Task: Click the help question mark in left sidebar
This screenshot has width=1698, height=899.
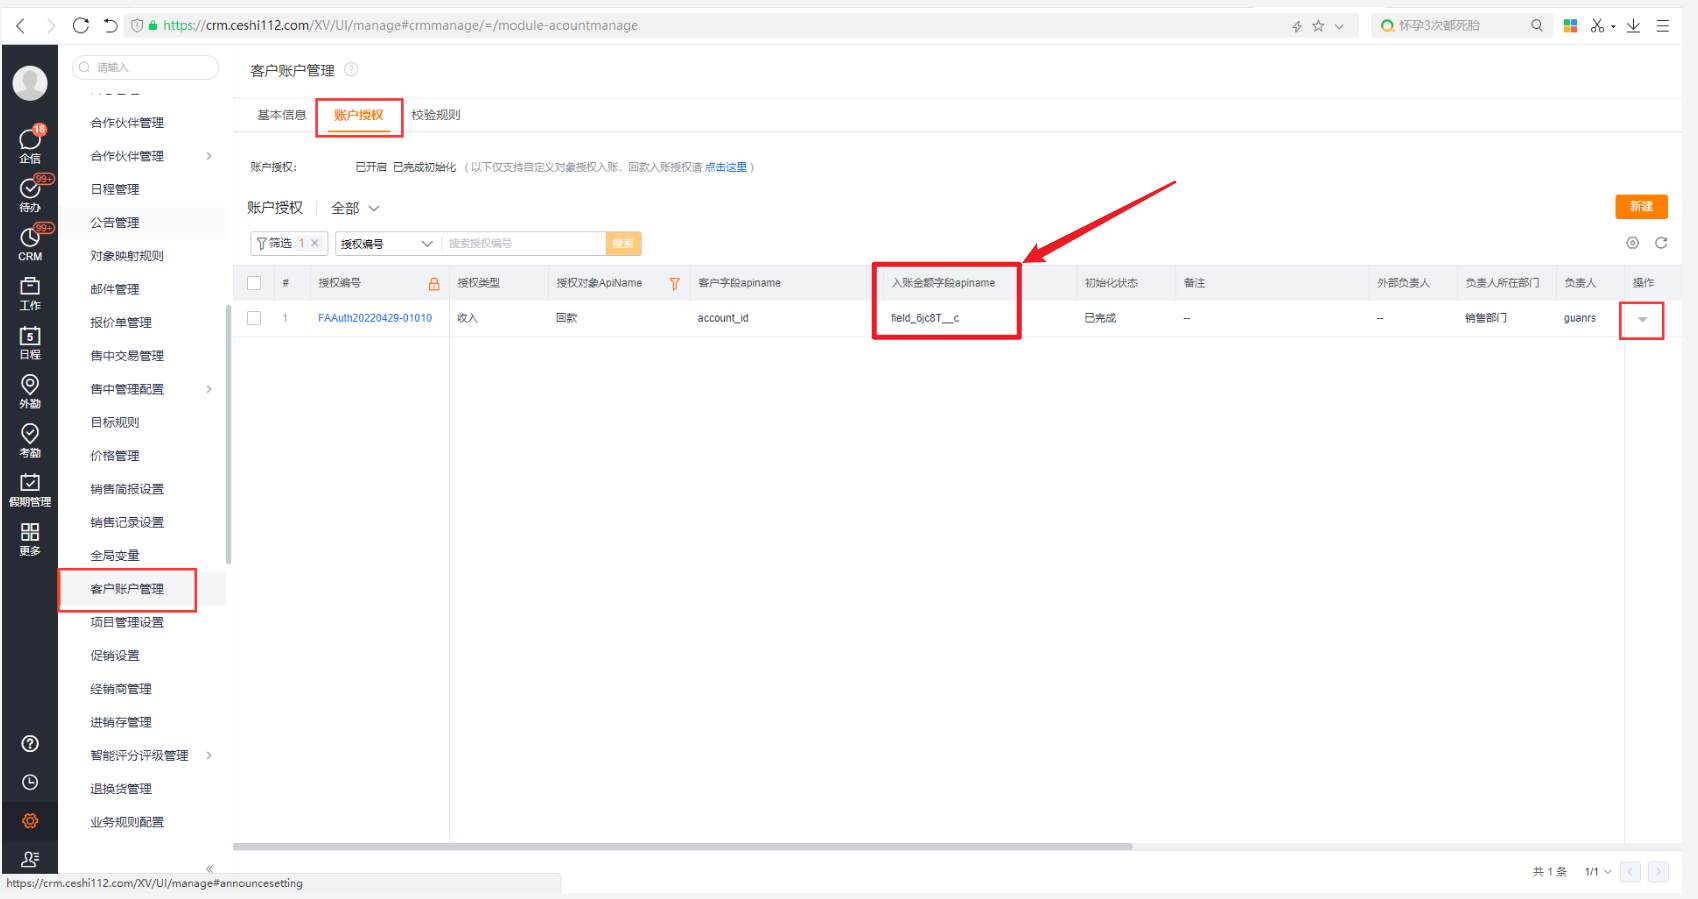Action: coord(30,743)
